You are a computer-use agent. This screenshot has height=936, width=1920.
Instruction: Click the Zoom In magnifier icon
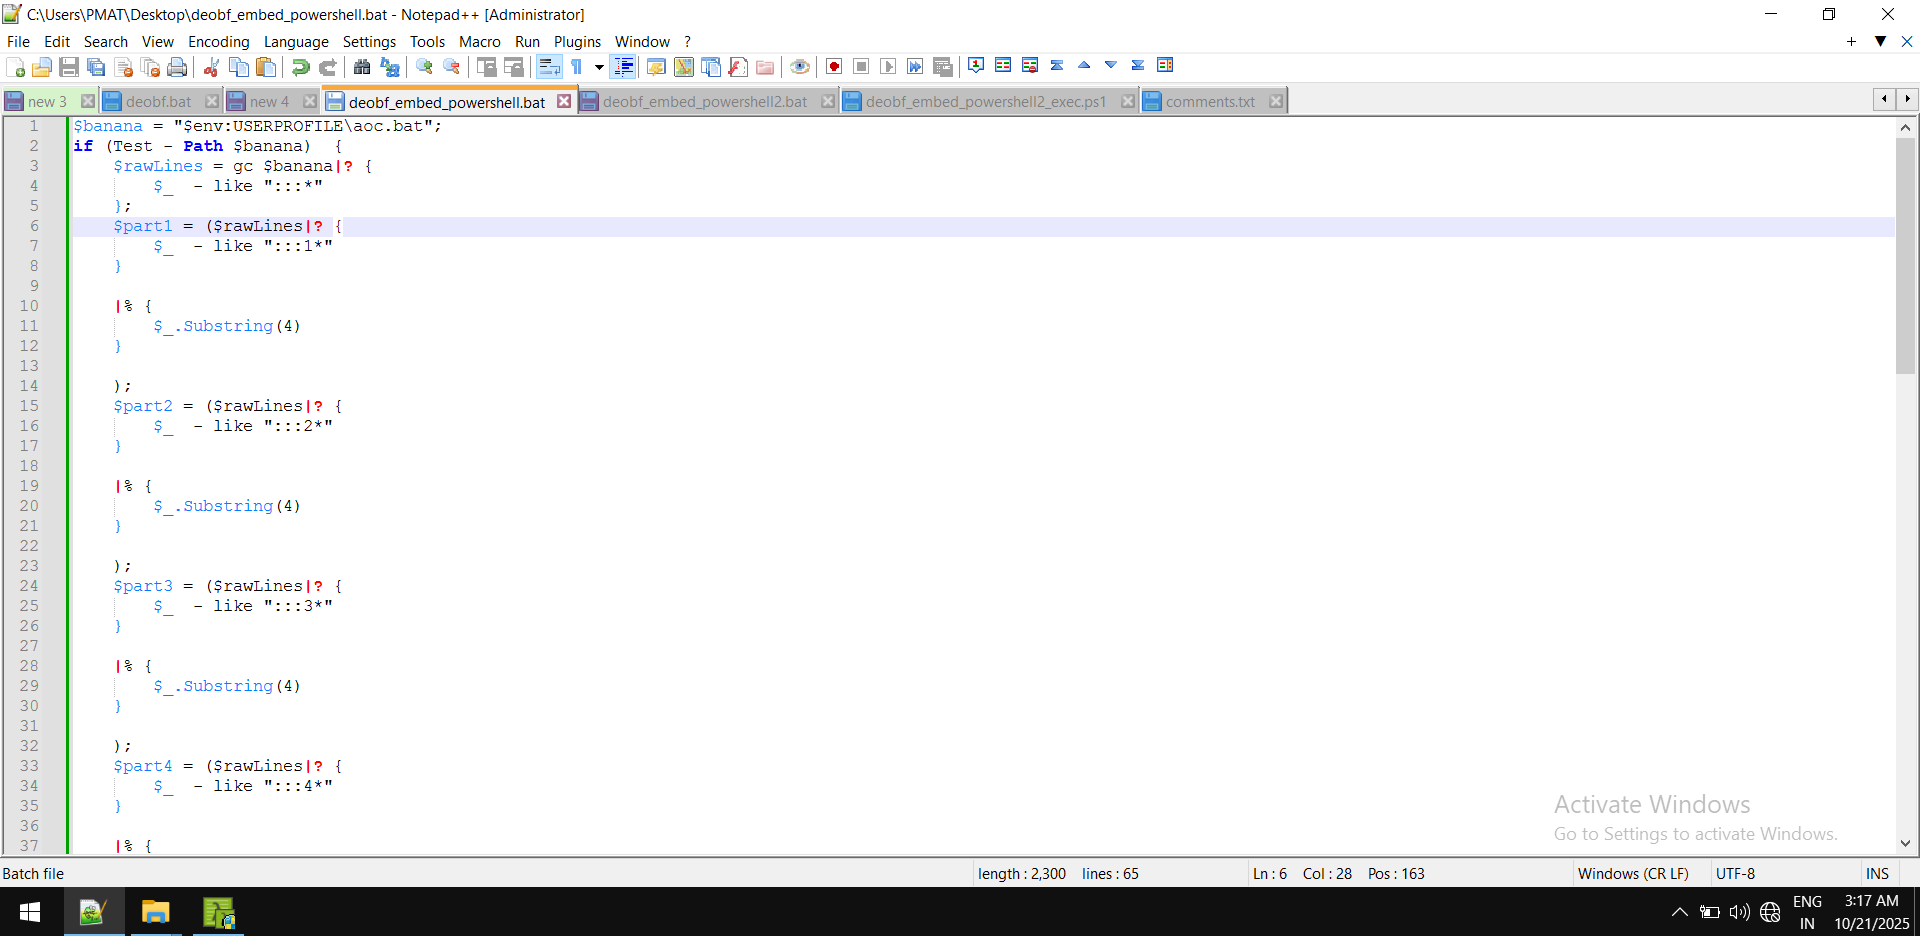pyautogui.click(x=424, y=67)
